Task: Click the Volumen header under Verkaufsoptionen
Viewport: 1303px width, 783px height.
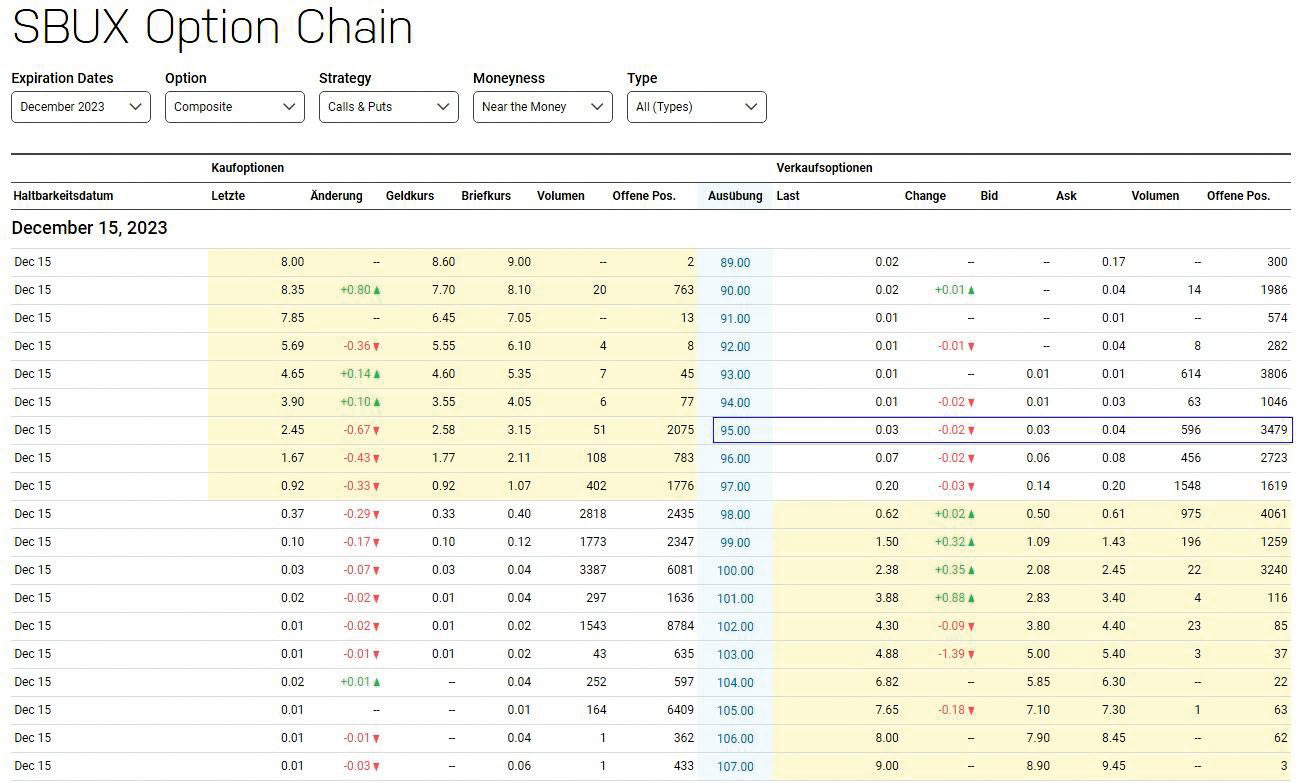Action: coord(1155,196)
